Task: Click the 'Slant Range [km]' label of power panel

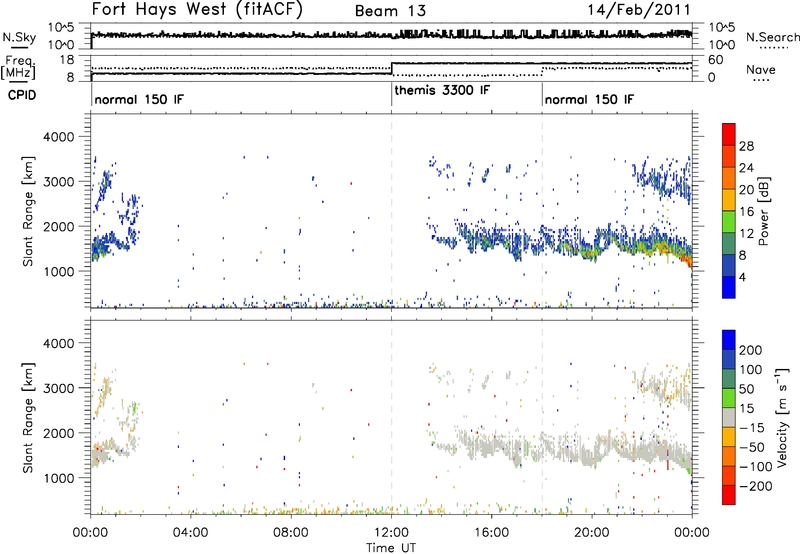Action: [28, 211]
